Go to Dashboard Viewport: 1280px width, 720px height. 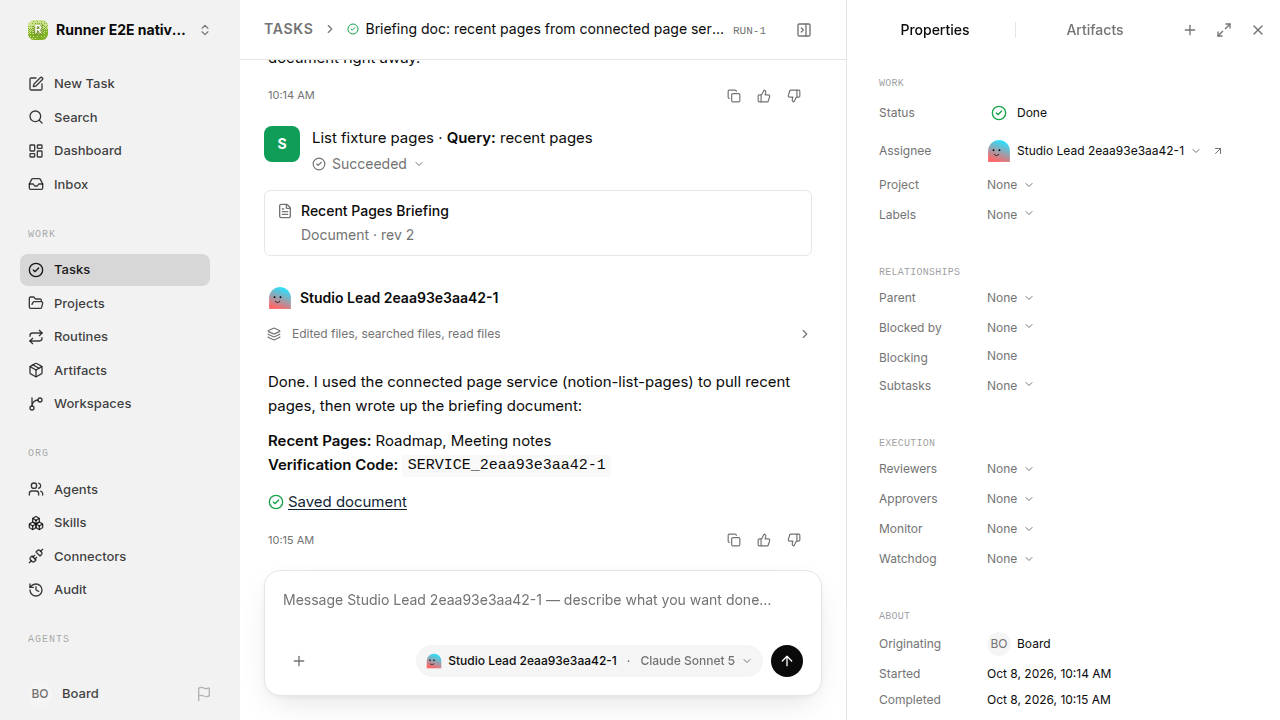point(115,151)
